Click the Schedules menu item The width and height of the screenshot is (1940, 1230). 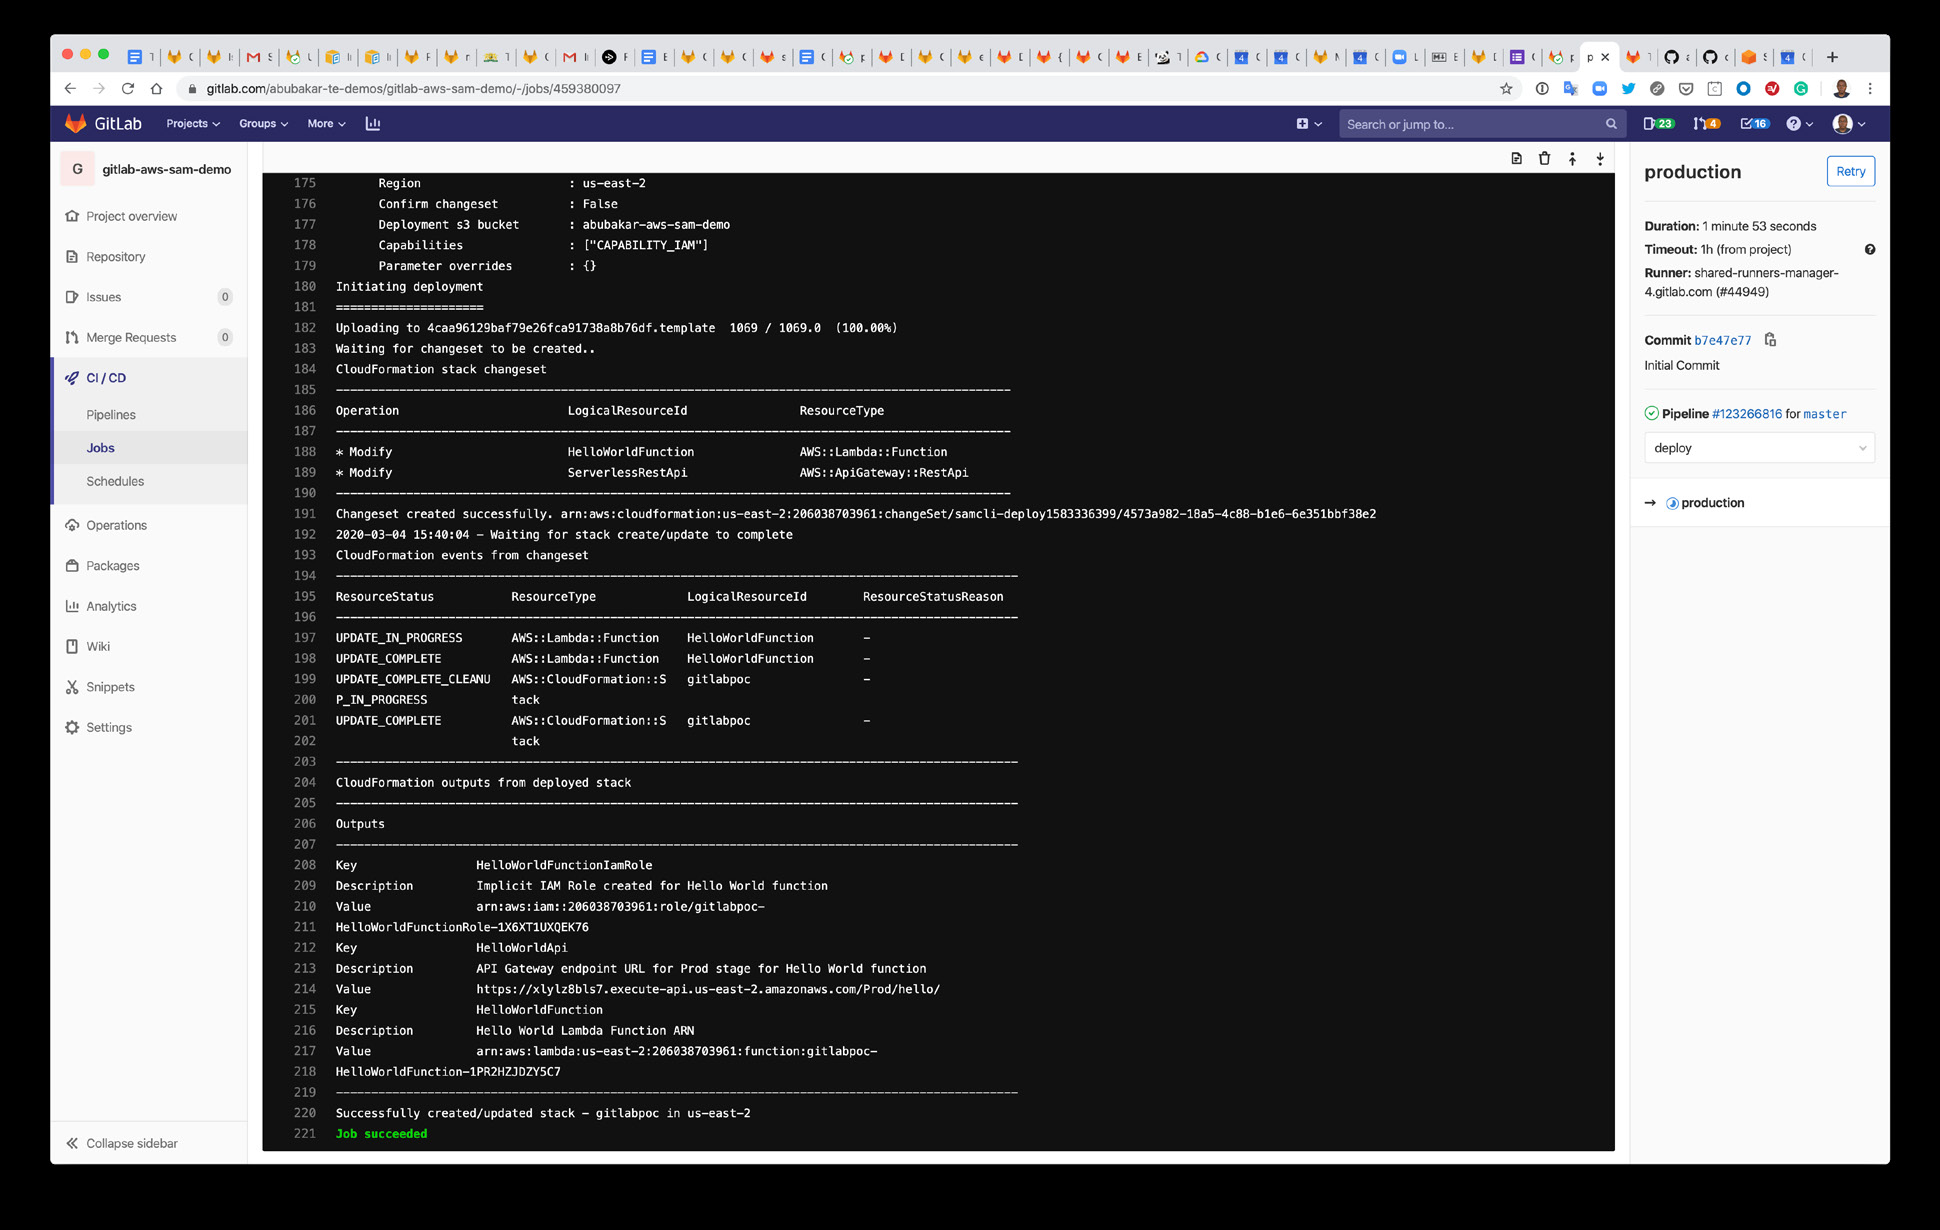(x=116, y=479)
